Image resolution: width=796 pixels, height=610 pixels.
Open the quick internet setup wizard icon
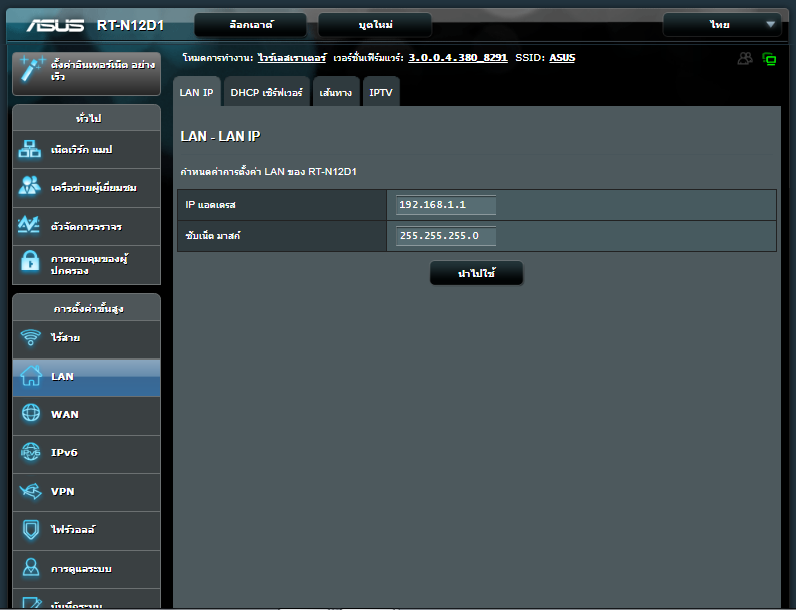coord(31,70)
